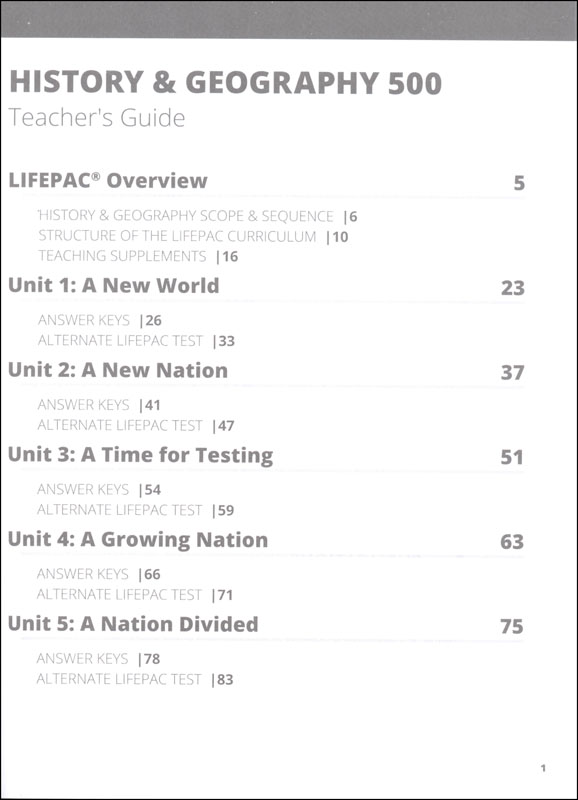Open Unit 2: A New Nation heading
Image resolution: width=578 pixels, height=800 pixels.
click(x=118, y=370)
